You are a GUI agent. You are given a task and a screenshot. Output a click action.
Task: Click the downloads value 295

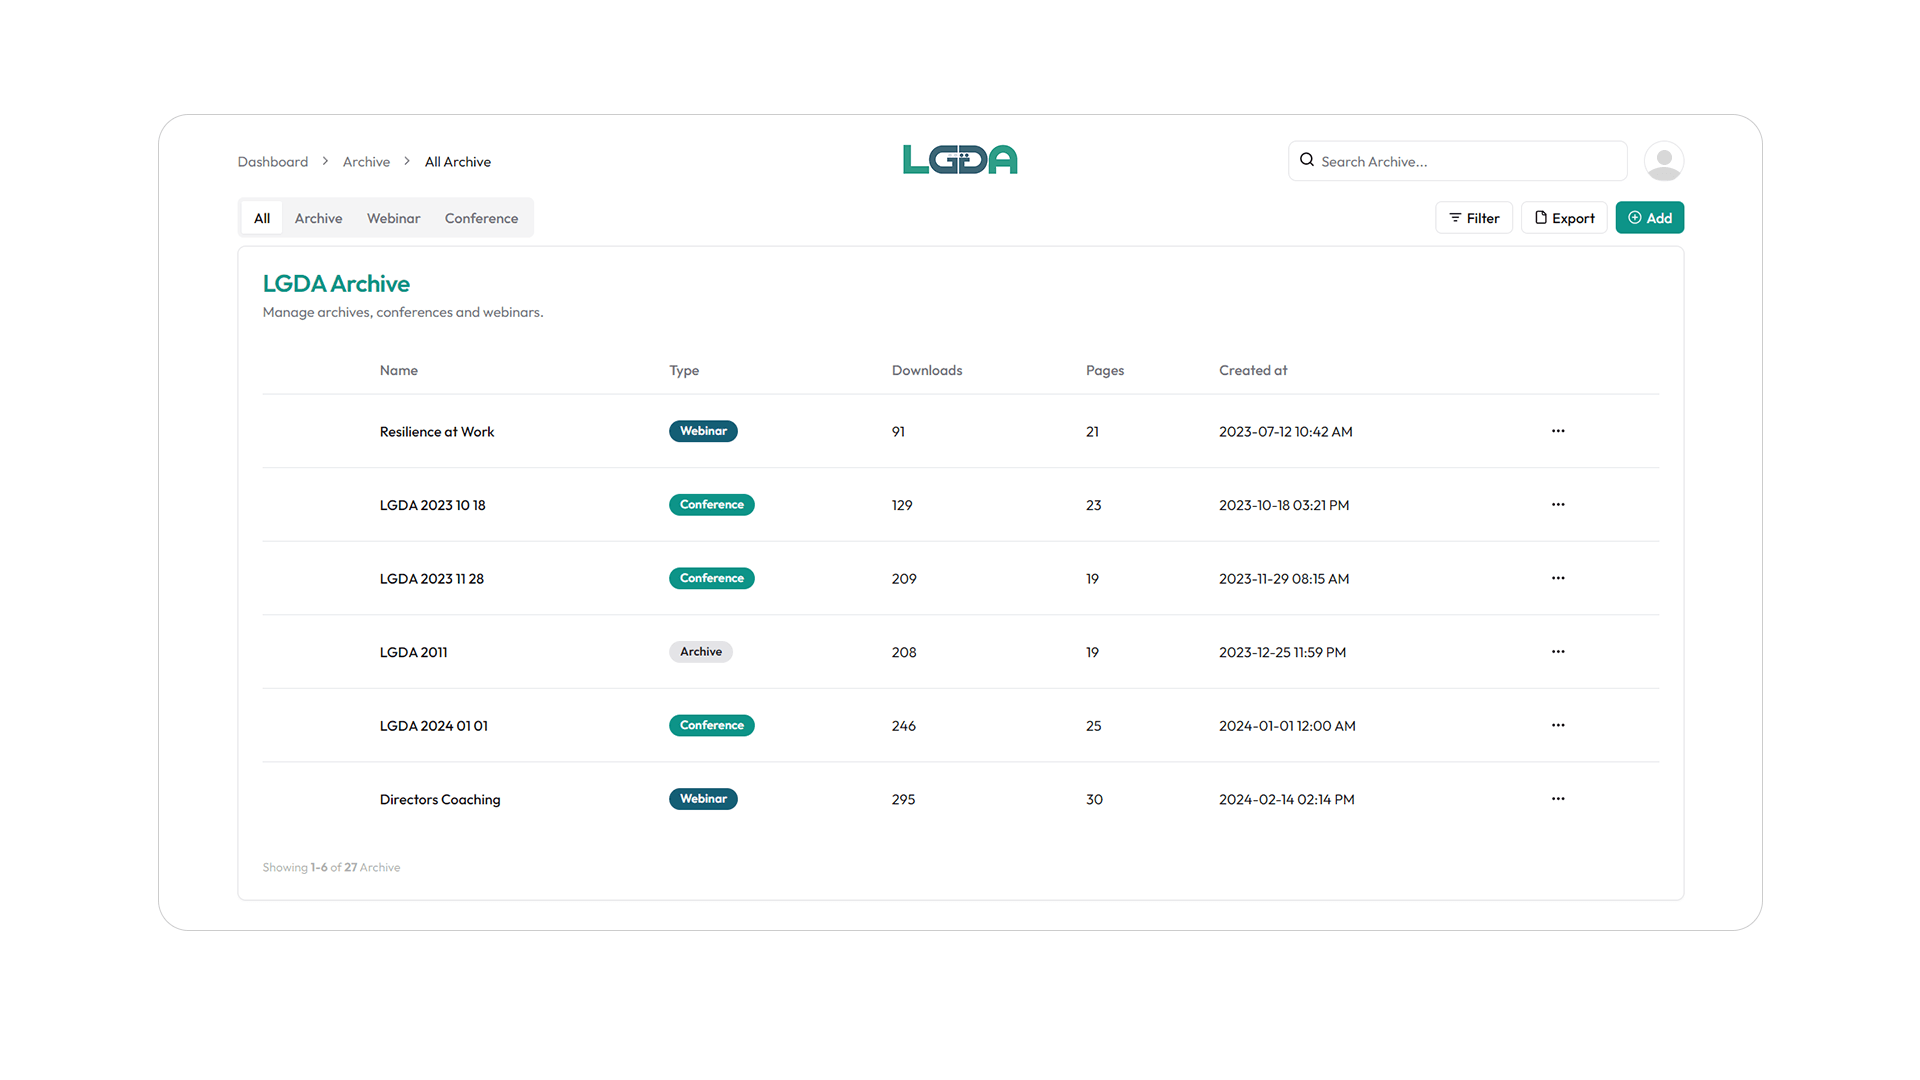[x=903, y=799]
